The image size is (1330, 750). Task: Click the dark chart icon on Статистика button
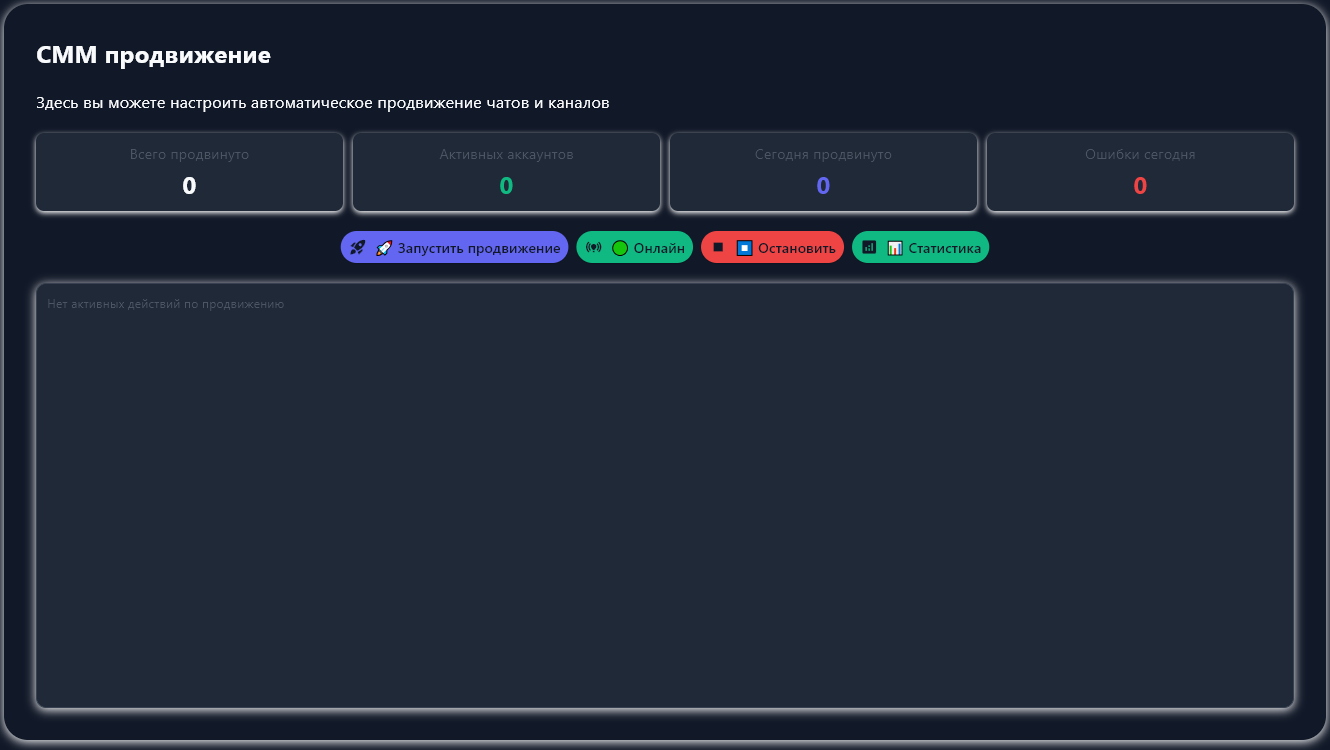point(869,247)
